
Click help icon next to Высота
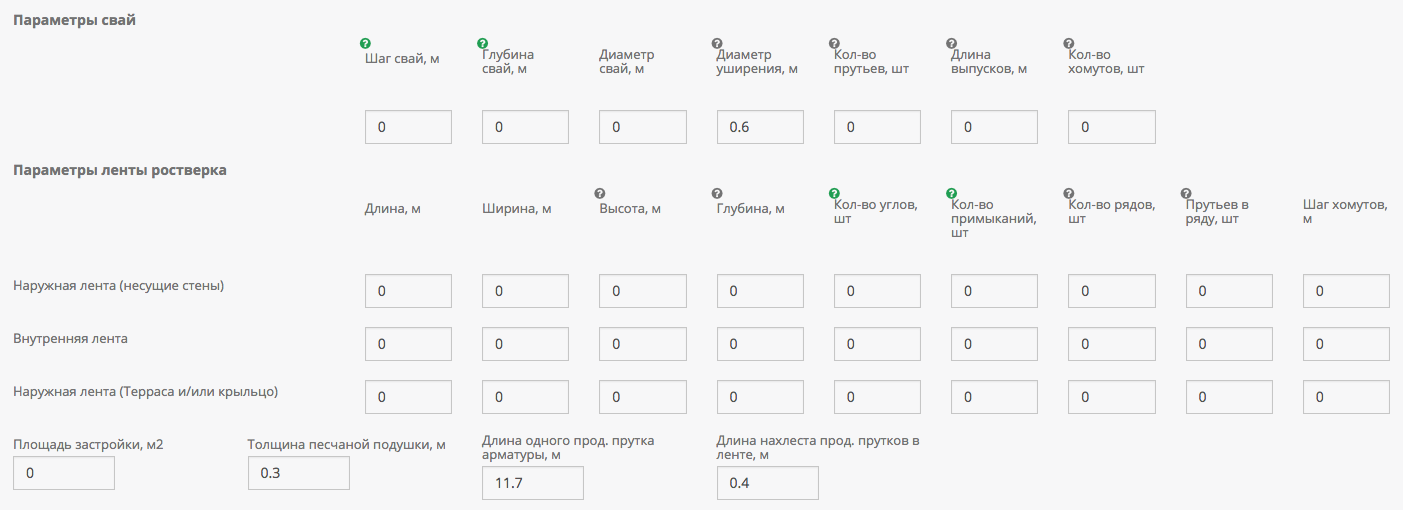[600, 193]
